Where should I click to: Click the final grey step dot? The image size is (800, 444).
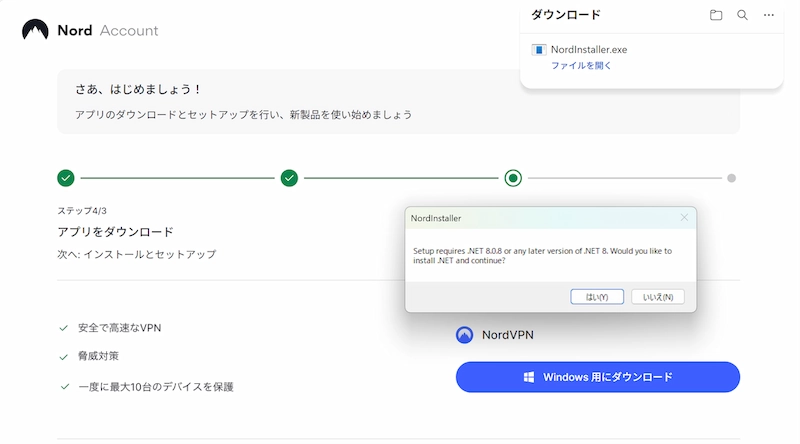731,178
